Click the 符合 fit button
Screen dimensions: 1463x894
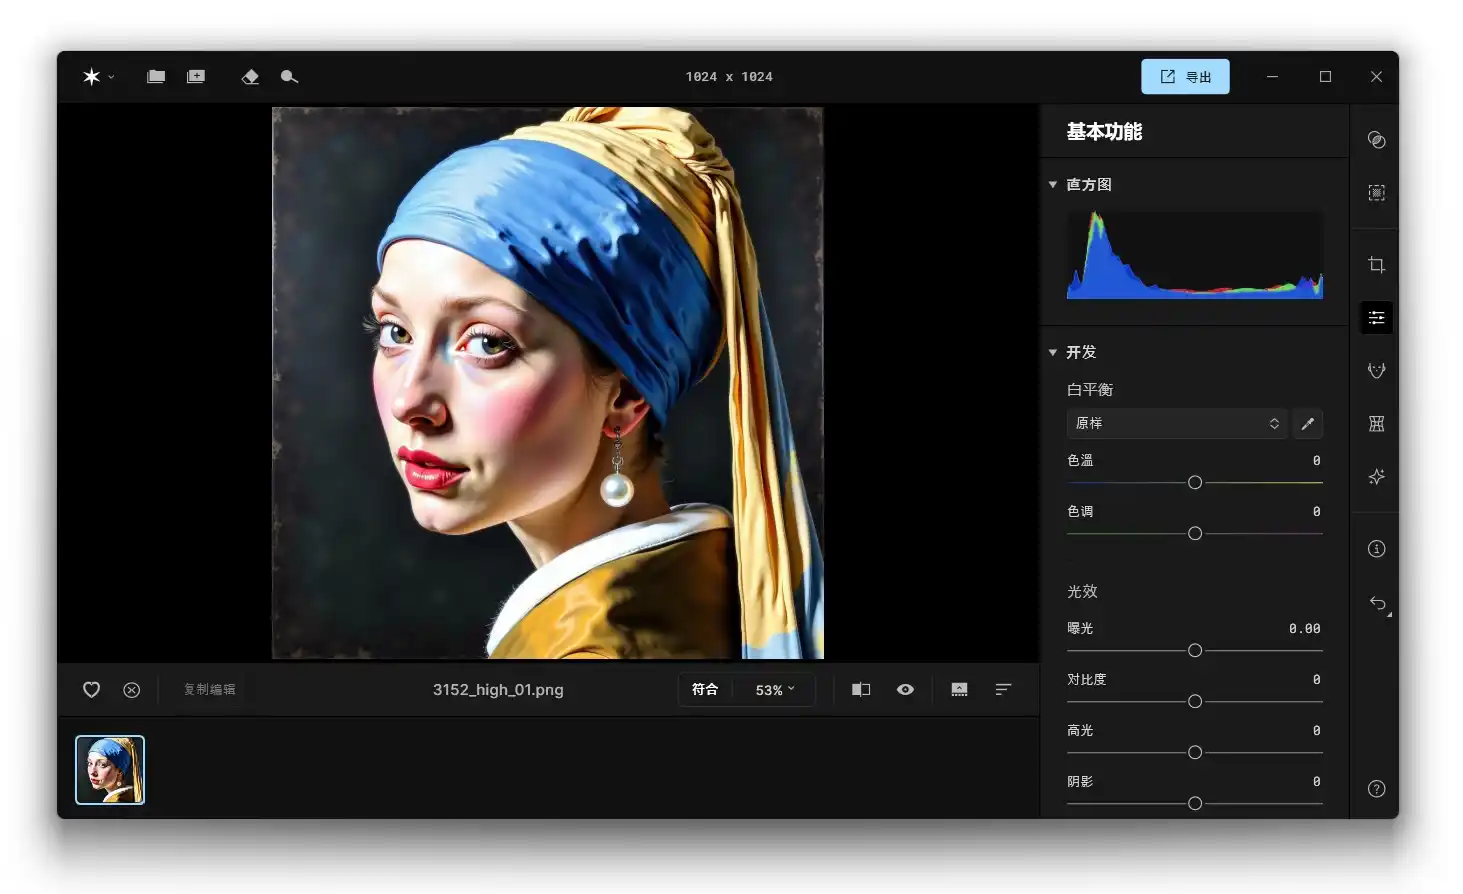705,690
